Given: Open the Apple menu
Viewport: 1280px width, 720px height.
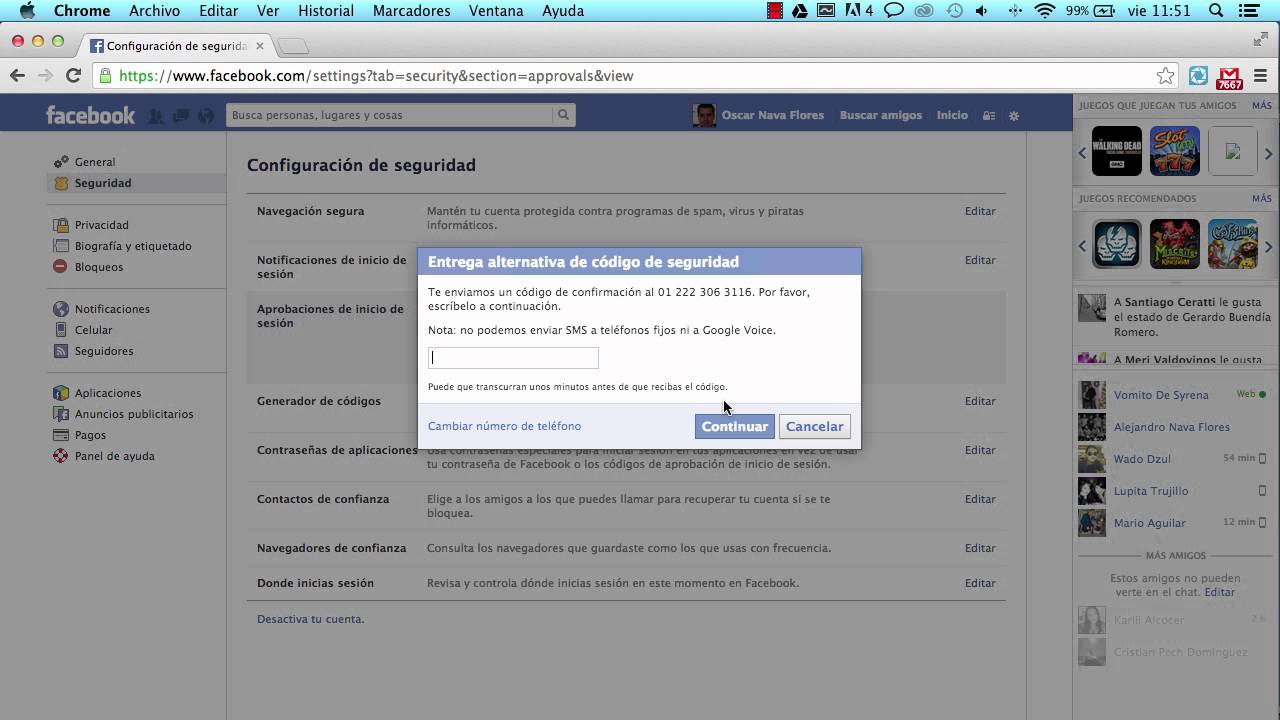Looking at the screenshot, I should coord(27,11).
